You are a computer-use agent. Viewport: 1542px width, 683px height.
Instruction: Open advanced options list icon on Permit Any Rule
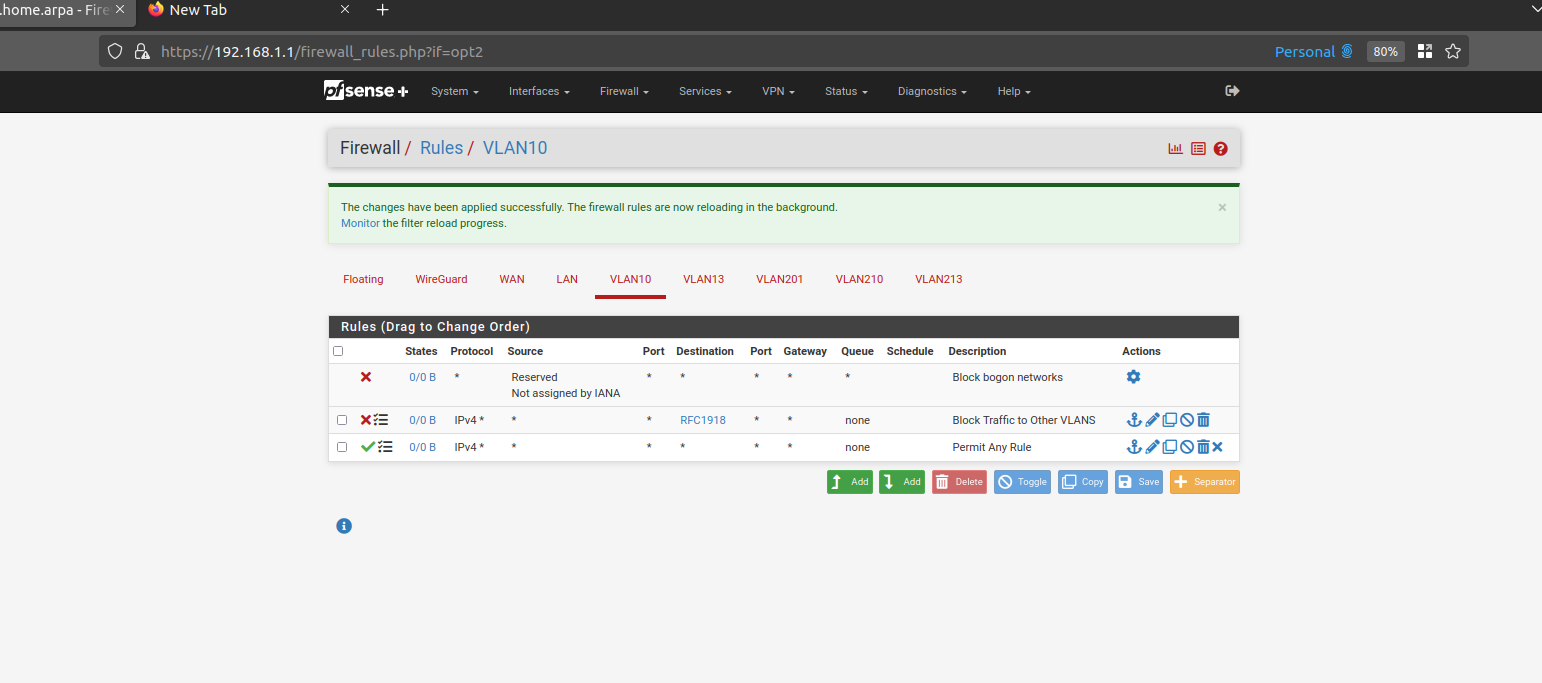pyautogui.click(x=384, y=447)
